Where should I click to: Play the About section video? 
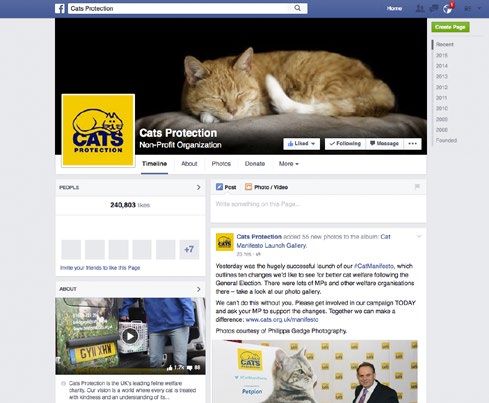[x=130, y=336]
